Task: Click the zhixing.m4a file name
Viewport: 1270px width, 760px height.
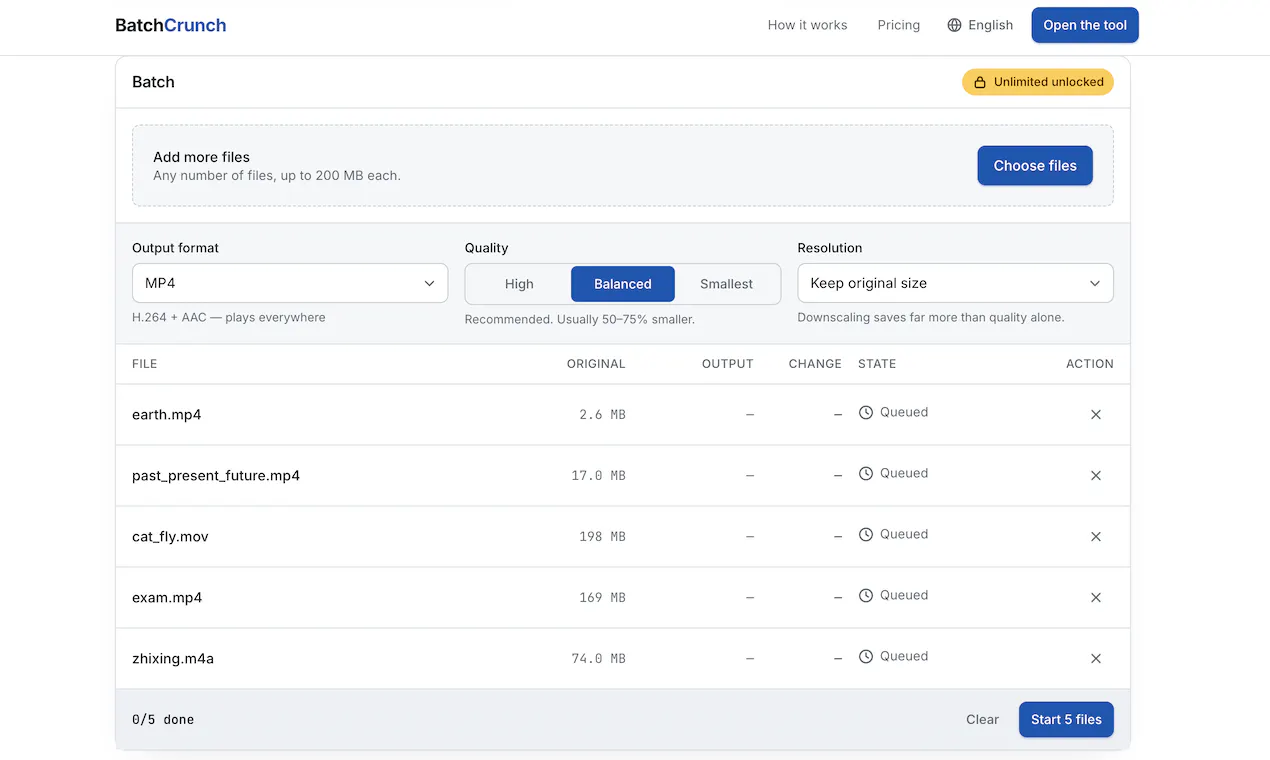Action: [x=173, y=658]
